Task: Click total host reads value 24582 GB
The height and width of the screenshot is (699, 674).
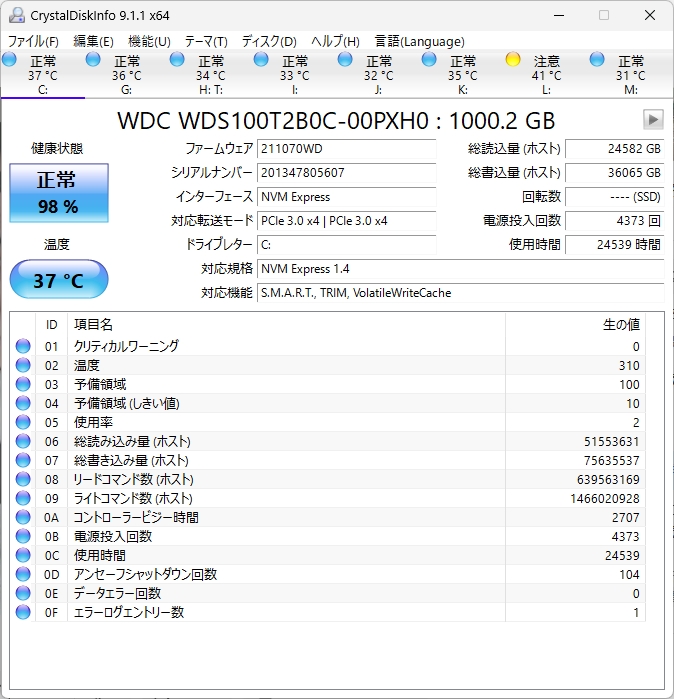Action: pos(615,149)
